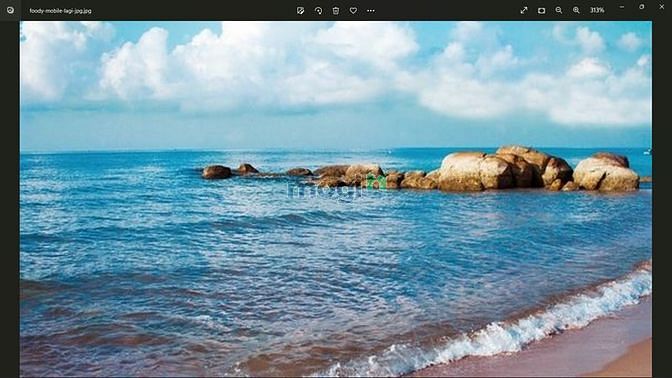Open the Photos app home icon
The width and height of the screenshot is (672, 378).
pos(10,10)
